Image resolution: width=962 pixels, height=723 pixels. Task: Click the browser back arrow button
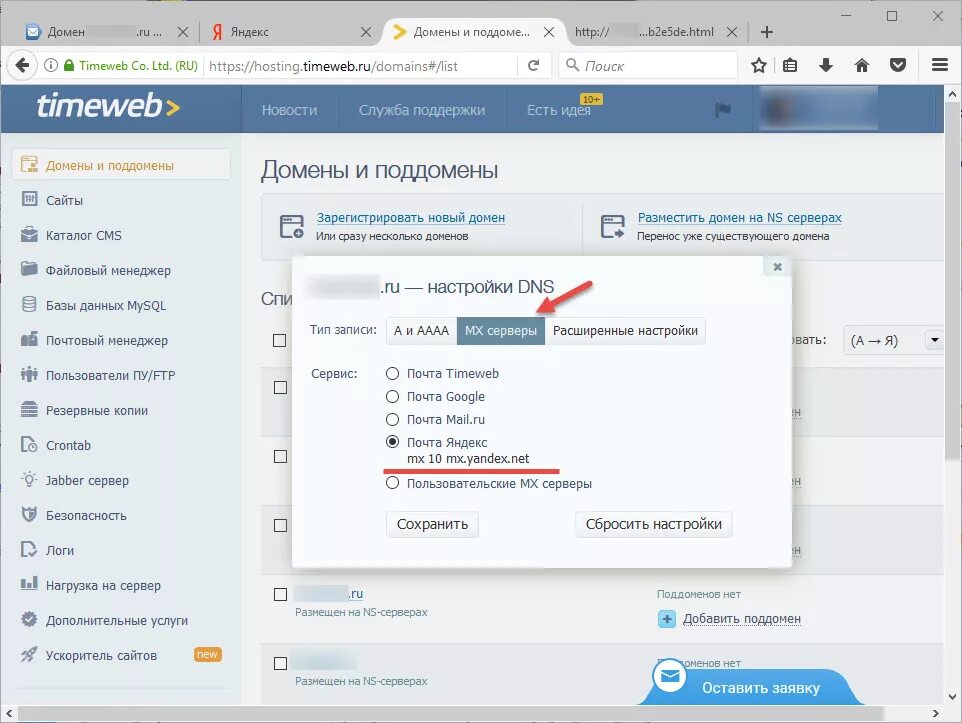22,65
